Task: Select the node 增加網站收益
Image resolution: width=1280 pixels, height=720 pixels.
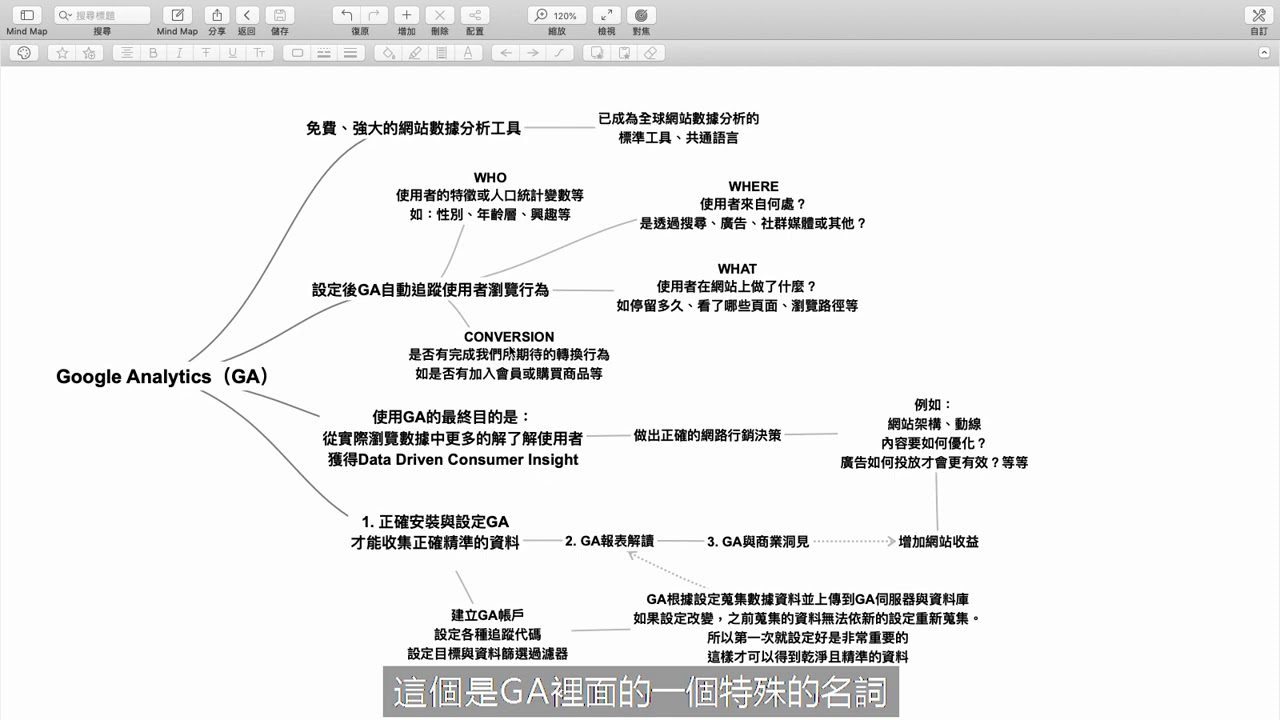Action: [x=938, y=541]
